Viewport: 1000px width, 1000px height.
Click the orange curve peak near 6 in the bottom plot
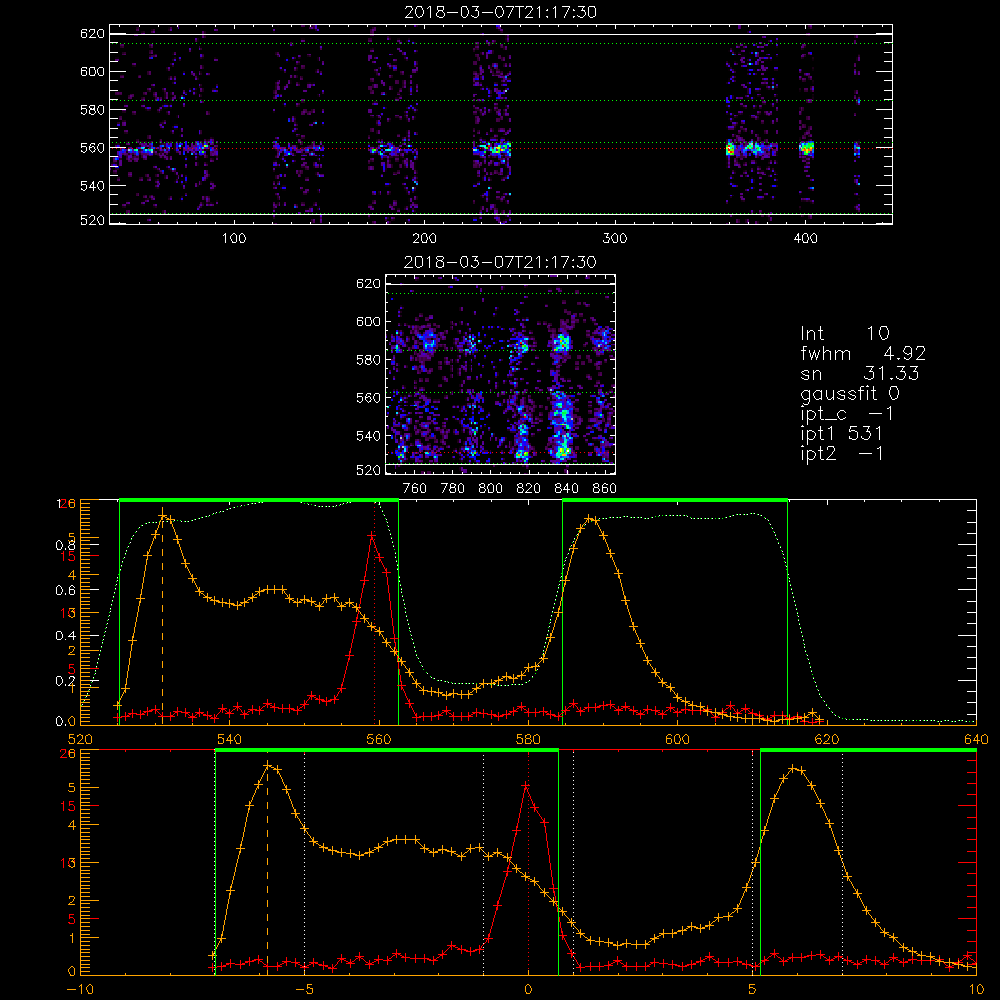[793, 769]
